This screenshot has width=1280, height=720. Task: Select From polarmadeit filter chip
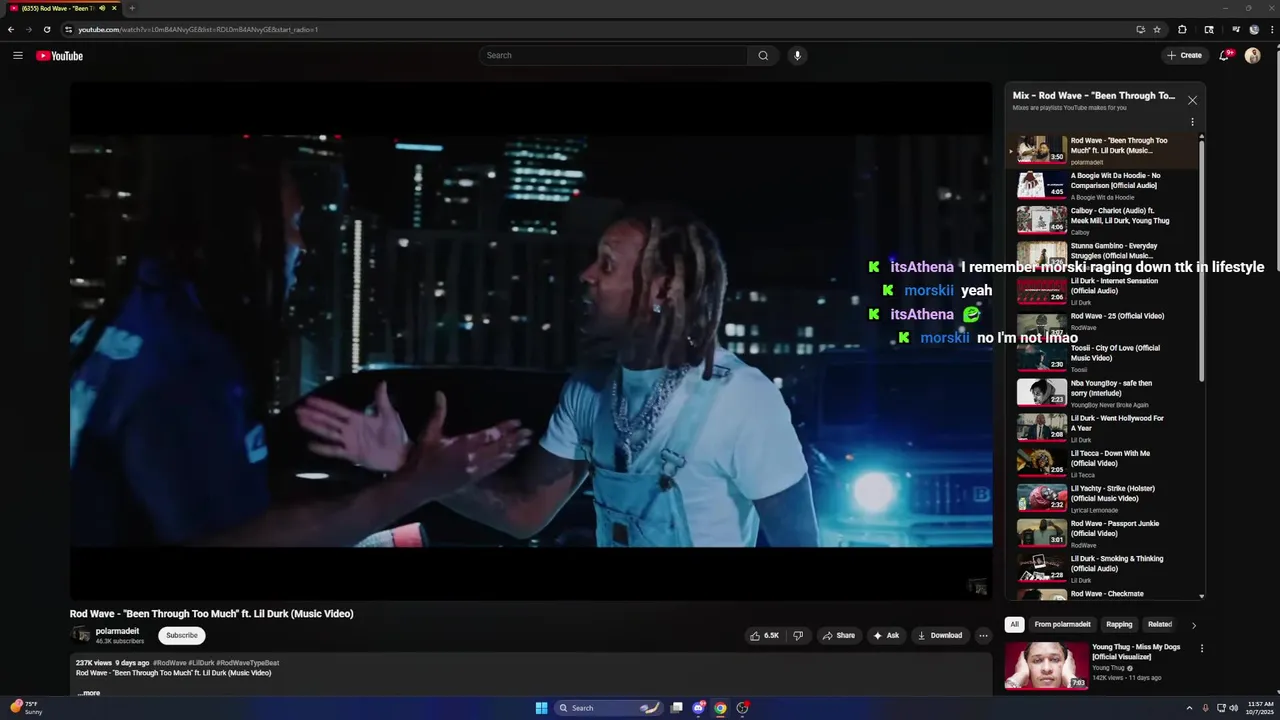[x=1062, y=625]
